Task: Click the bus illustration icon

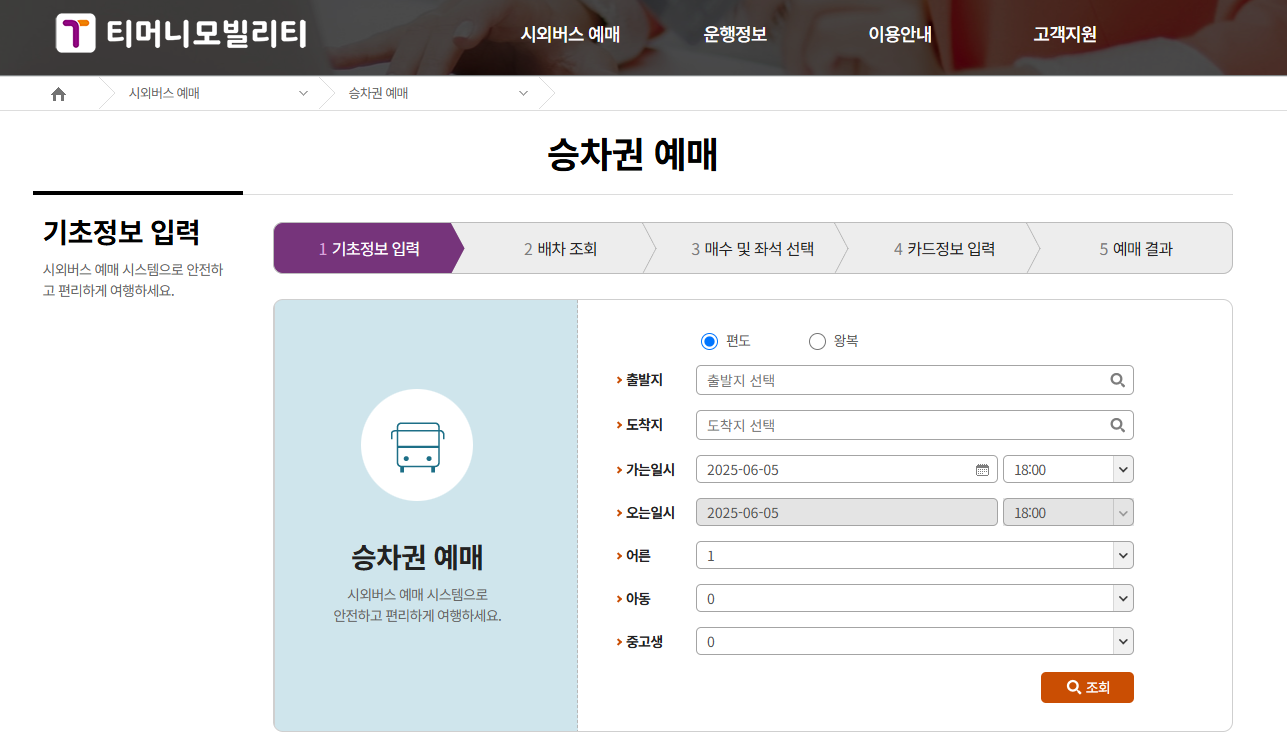Action: (x=417, y=444)
